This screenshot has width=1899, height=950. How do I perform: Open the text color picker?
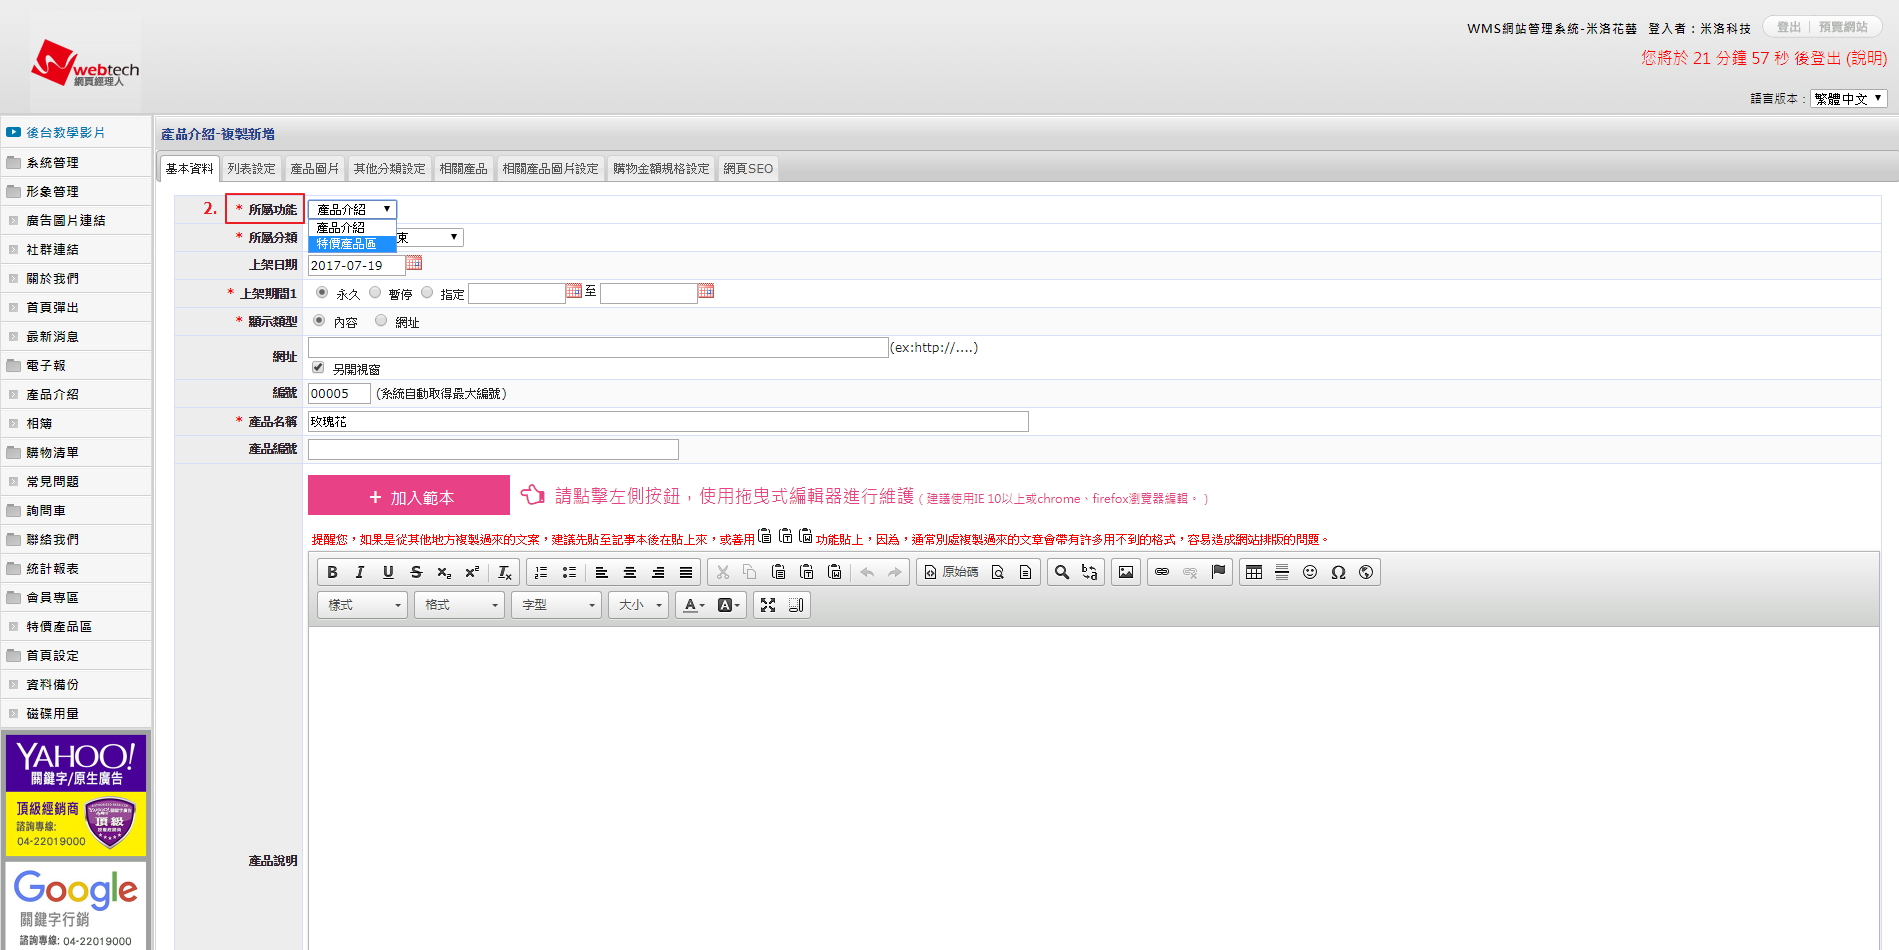coord(693,605)
